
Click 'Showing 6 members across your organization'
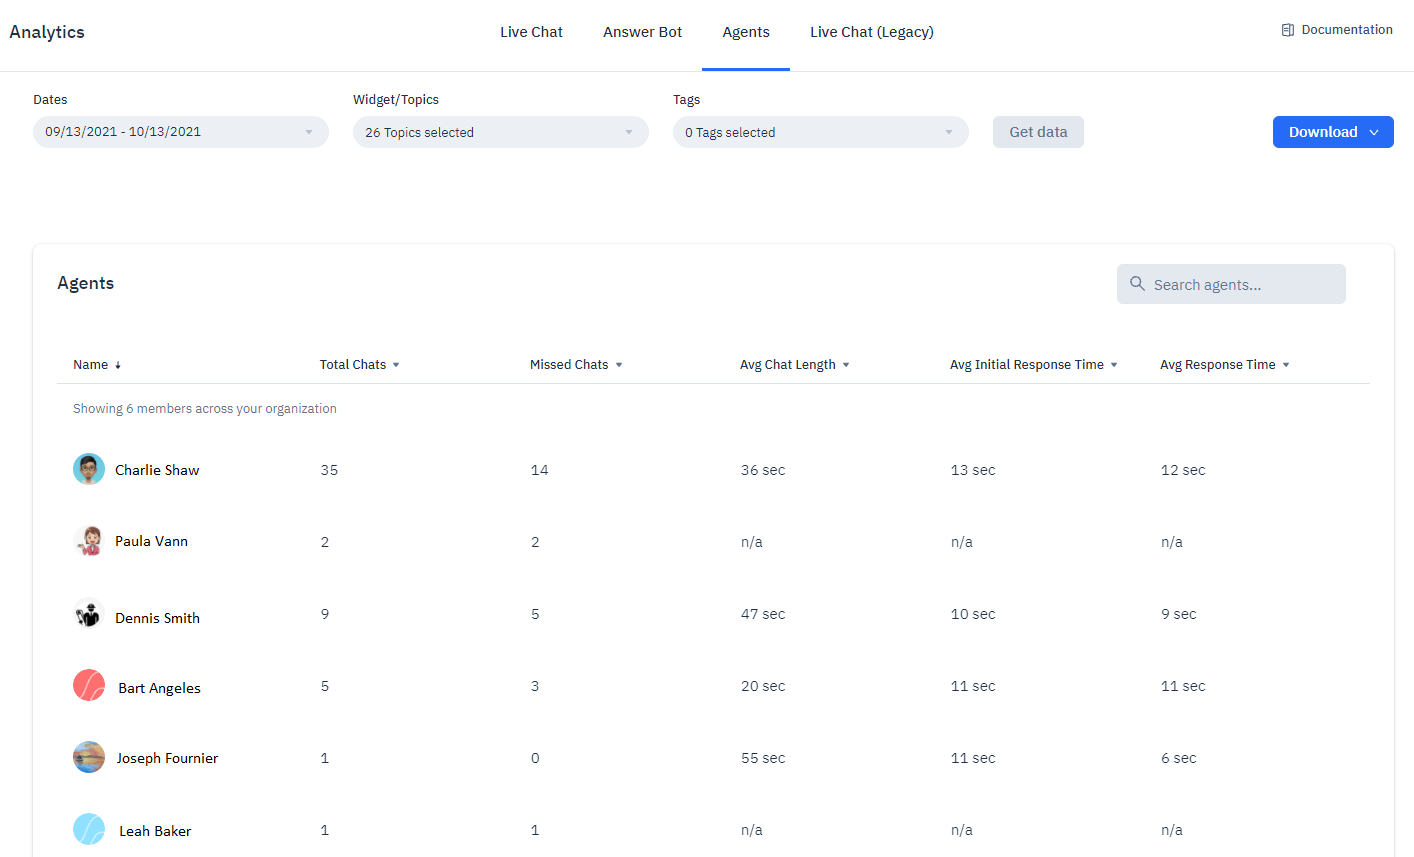[205, 408]
